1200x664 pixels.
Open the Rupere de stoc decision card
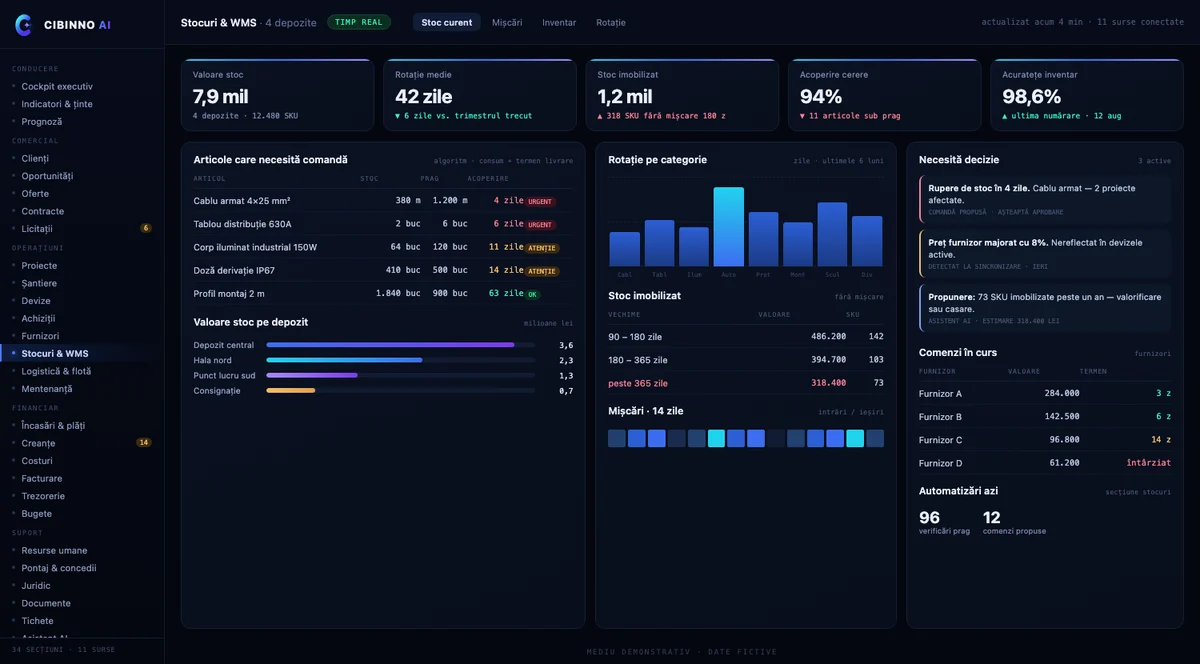[x=1045, y=199]
